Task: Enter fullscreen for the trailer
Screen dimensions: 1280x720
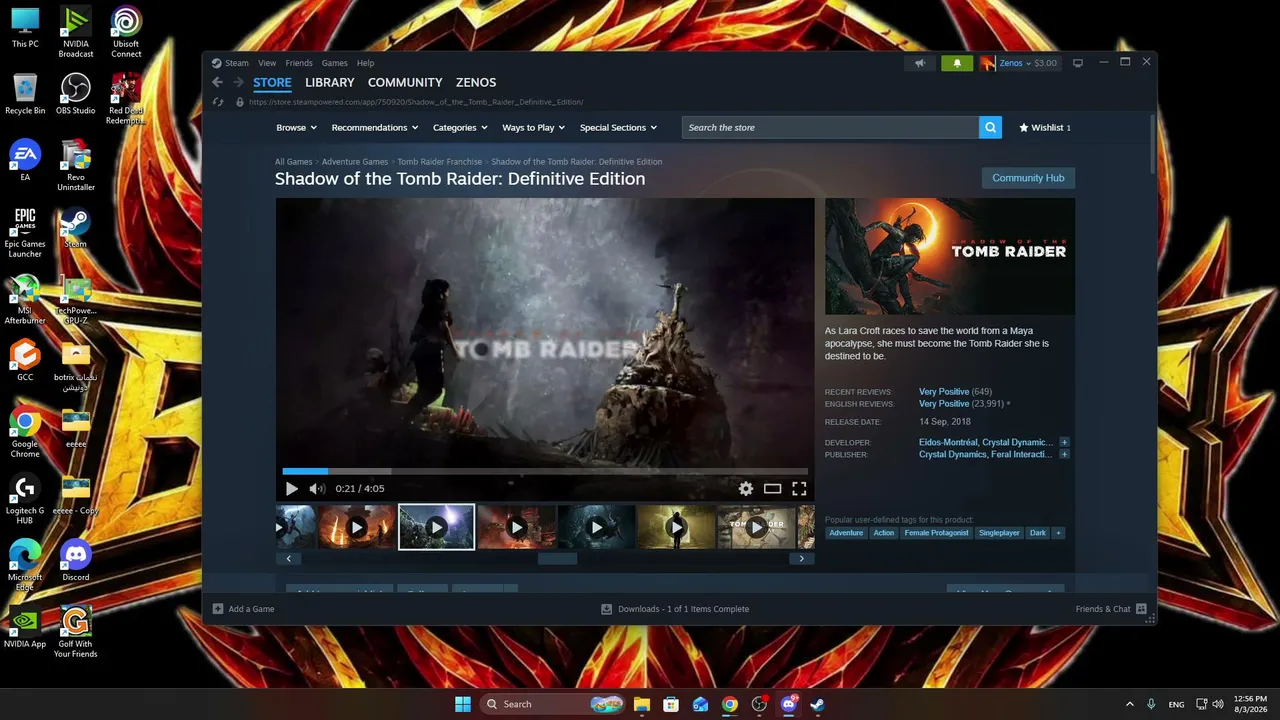Action: coord(799,489)
